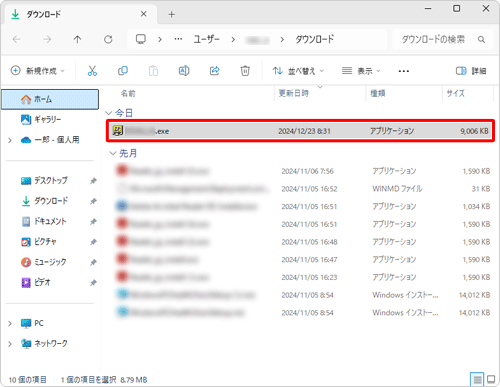Click ダウンロード in the address breadcrumb

(315, 39)
